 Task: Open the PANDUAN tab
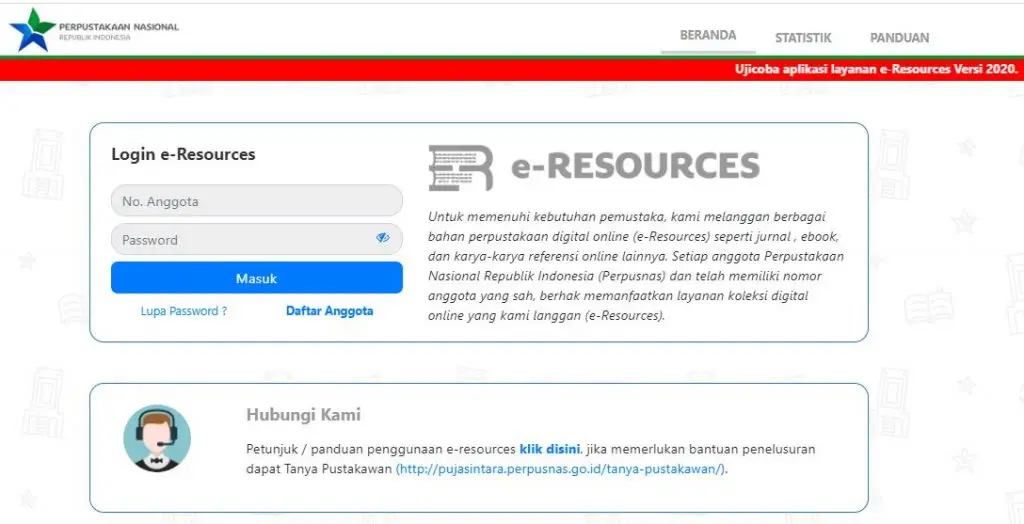point(899,38)
